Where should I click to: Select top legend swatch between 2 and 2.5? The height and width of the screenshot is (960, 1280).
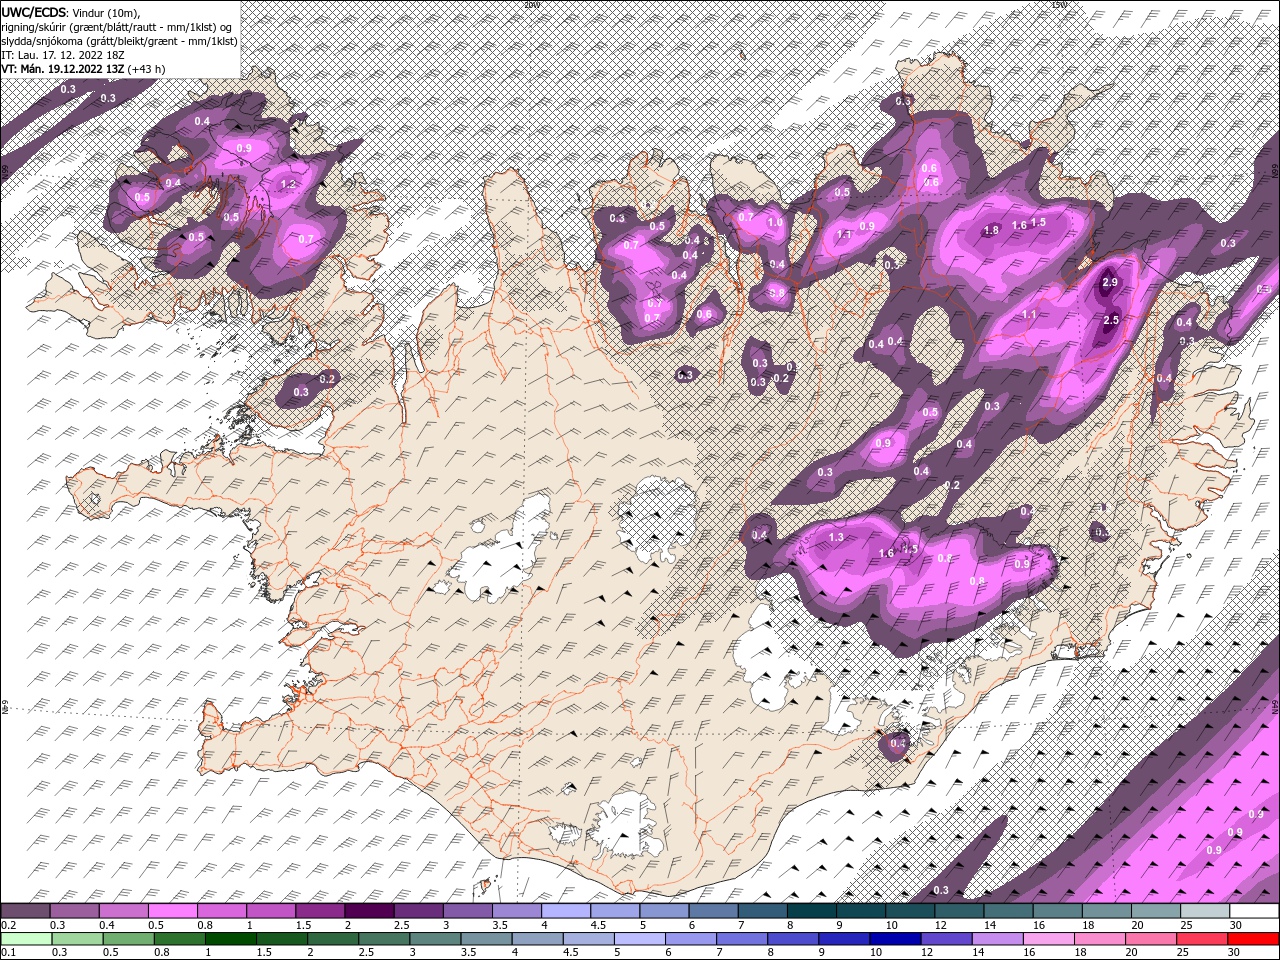(369, 911)
